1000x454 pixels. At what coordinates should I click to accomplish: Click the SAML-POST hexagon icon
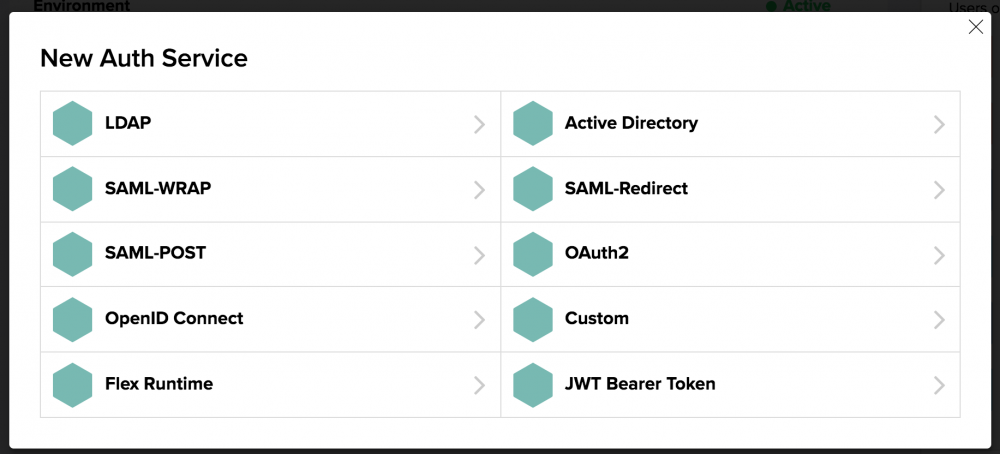pyautogui.click(x=72, y=254)
